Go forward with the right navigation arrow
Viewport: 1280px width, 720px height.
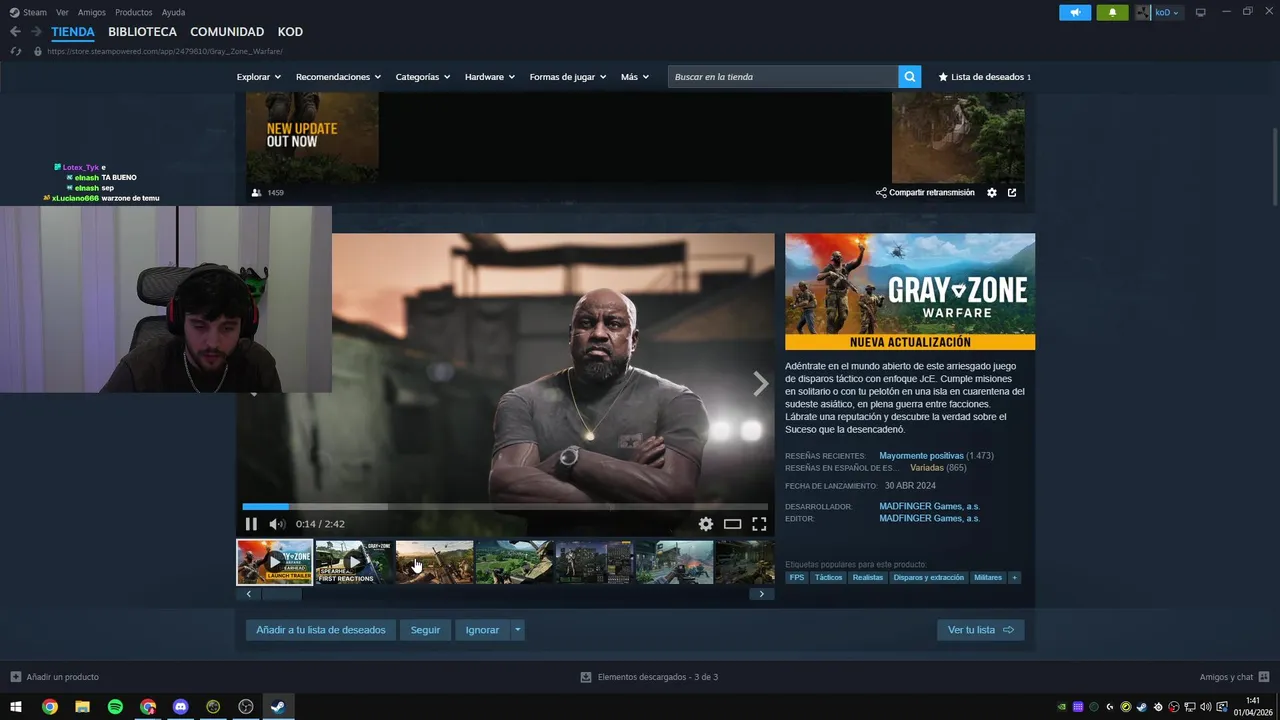[36, 32]
